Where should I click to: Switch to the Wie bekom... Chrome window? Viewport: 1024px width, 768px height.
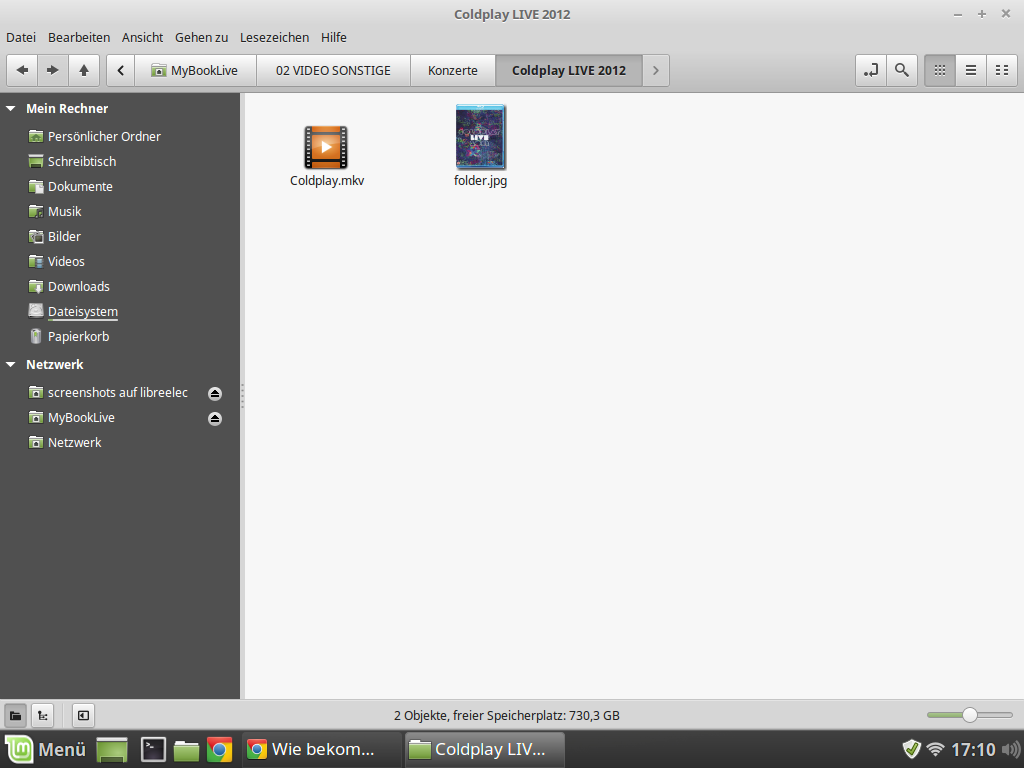321,749
